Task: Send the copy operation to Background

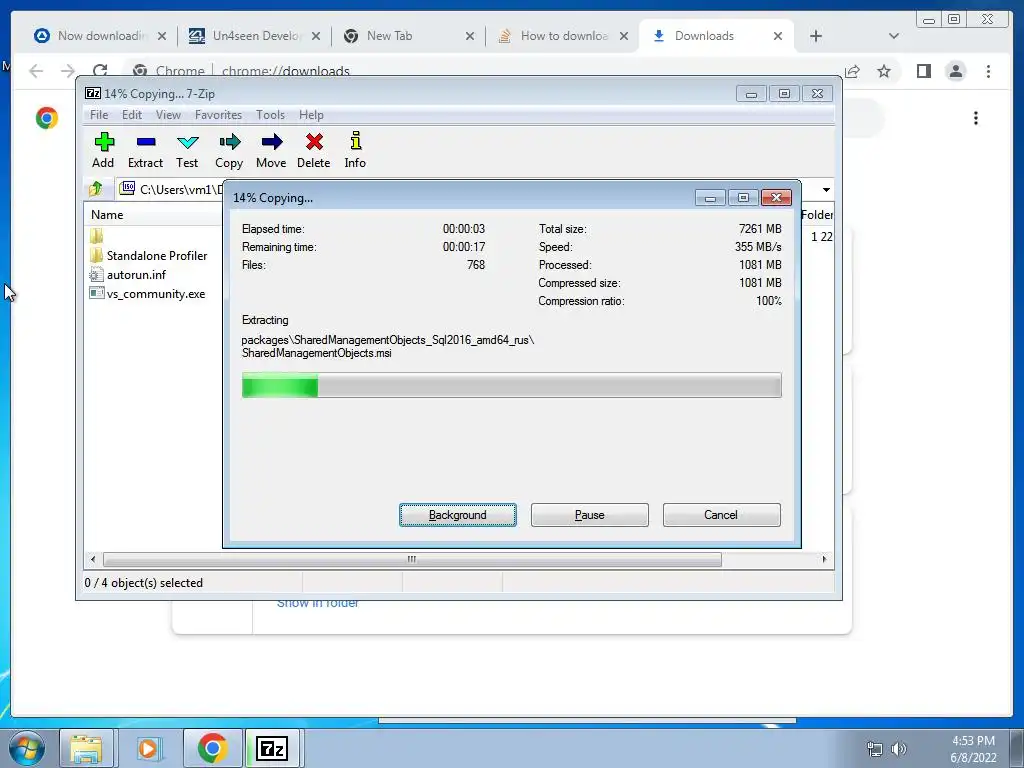Action: click(x=458, y=515)
